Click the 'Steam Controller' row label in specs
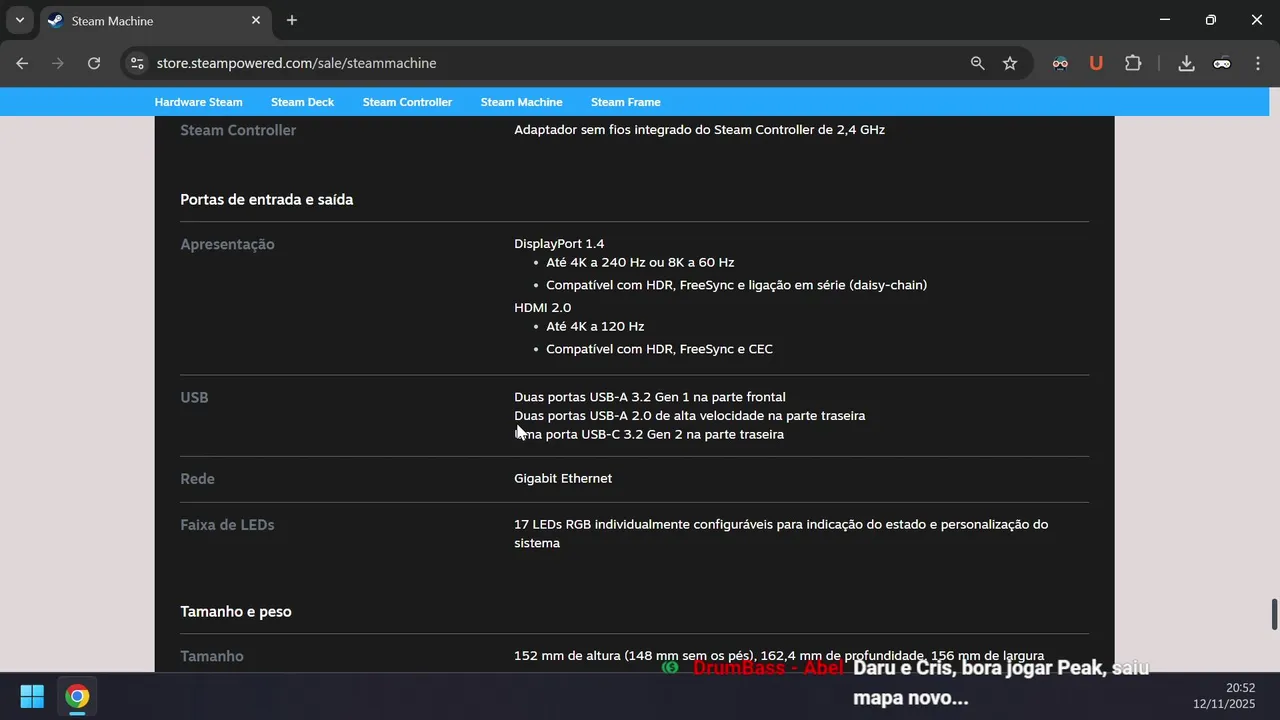 click(238, 130)
